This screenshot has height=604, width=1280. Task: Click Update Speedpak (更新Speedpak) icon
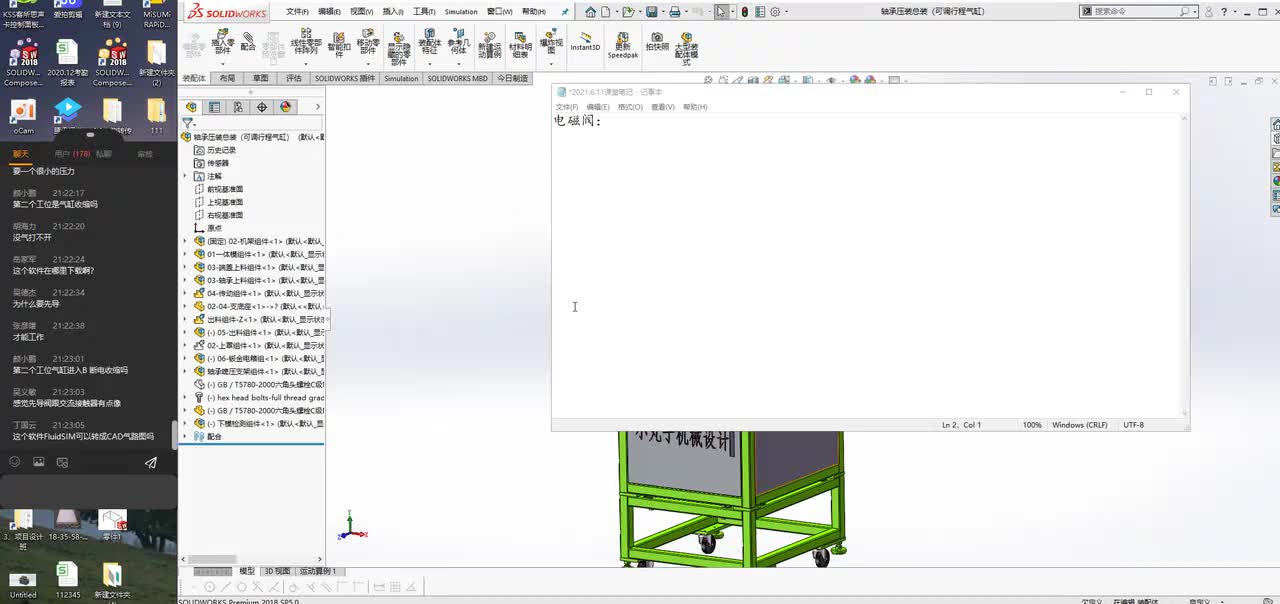point(623,44)
